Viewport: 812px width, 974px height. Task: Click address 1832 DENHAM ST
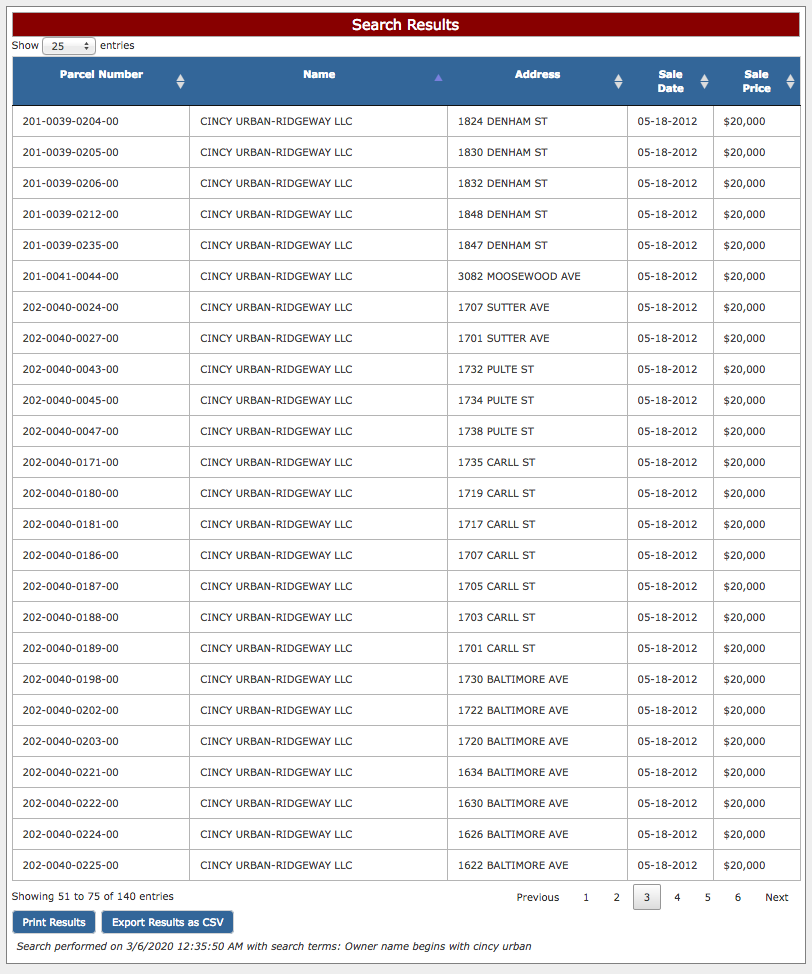(503, 184)
